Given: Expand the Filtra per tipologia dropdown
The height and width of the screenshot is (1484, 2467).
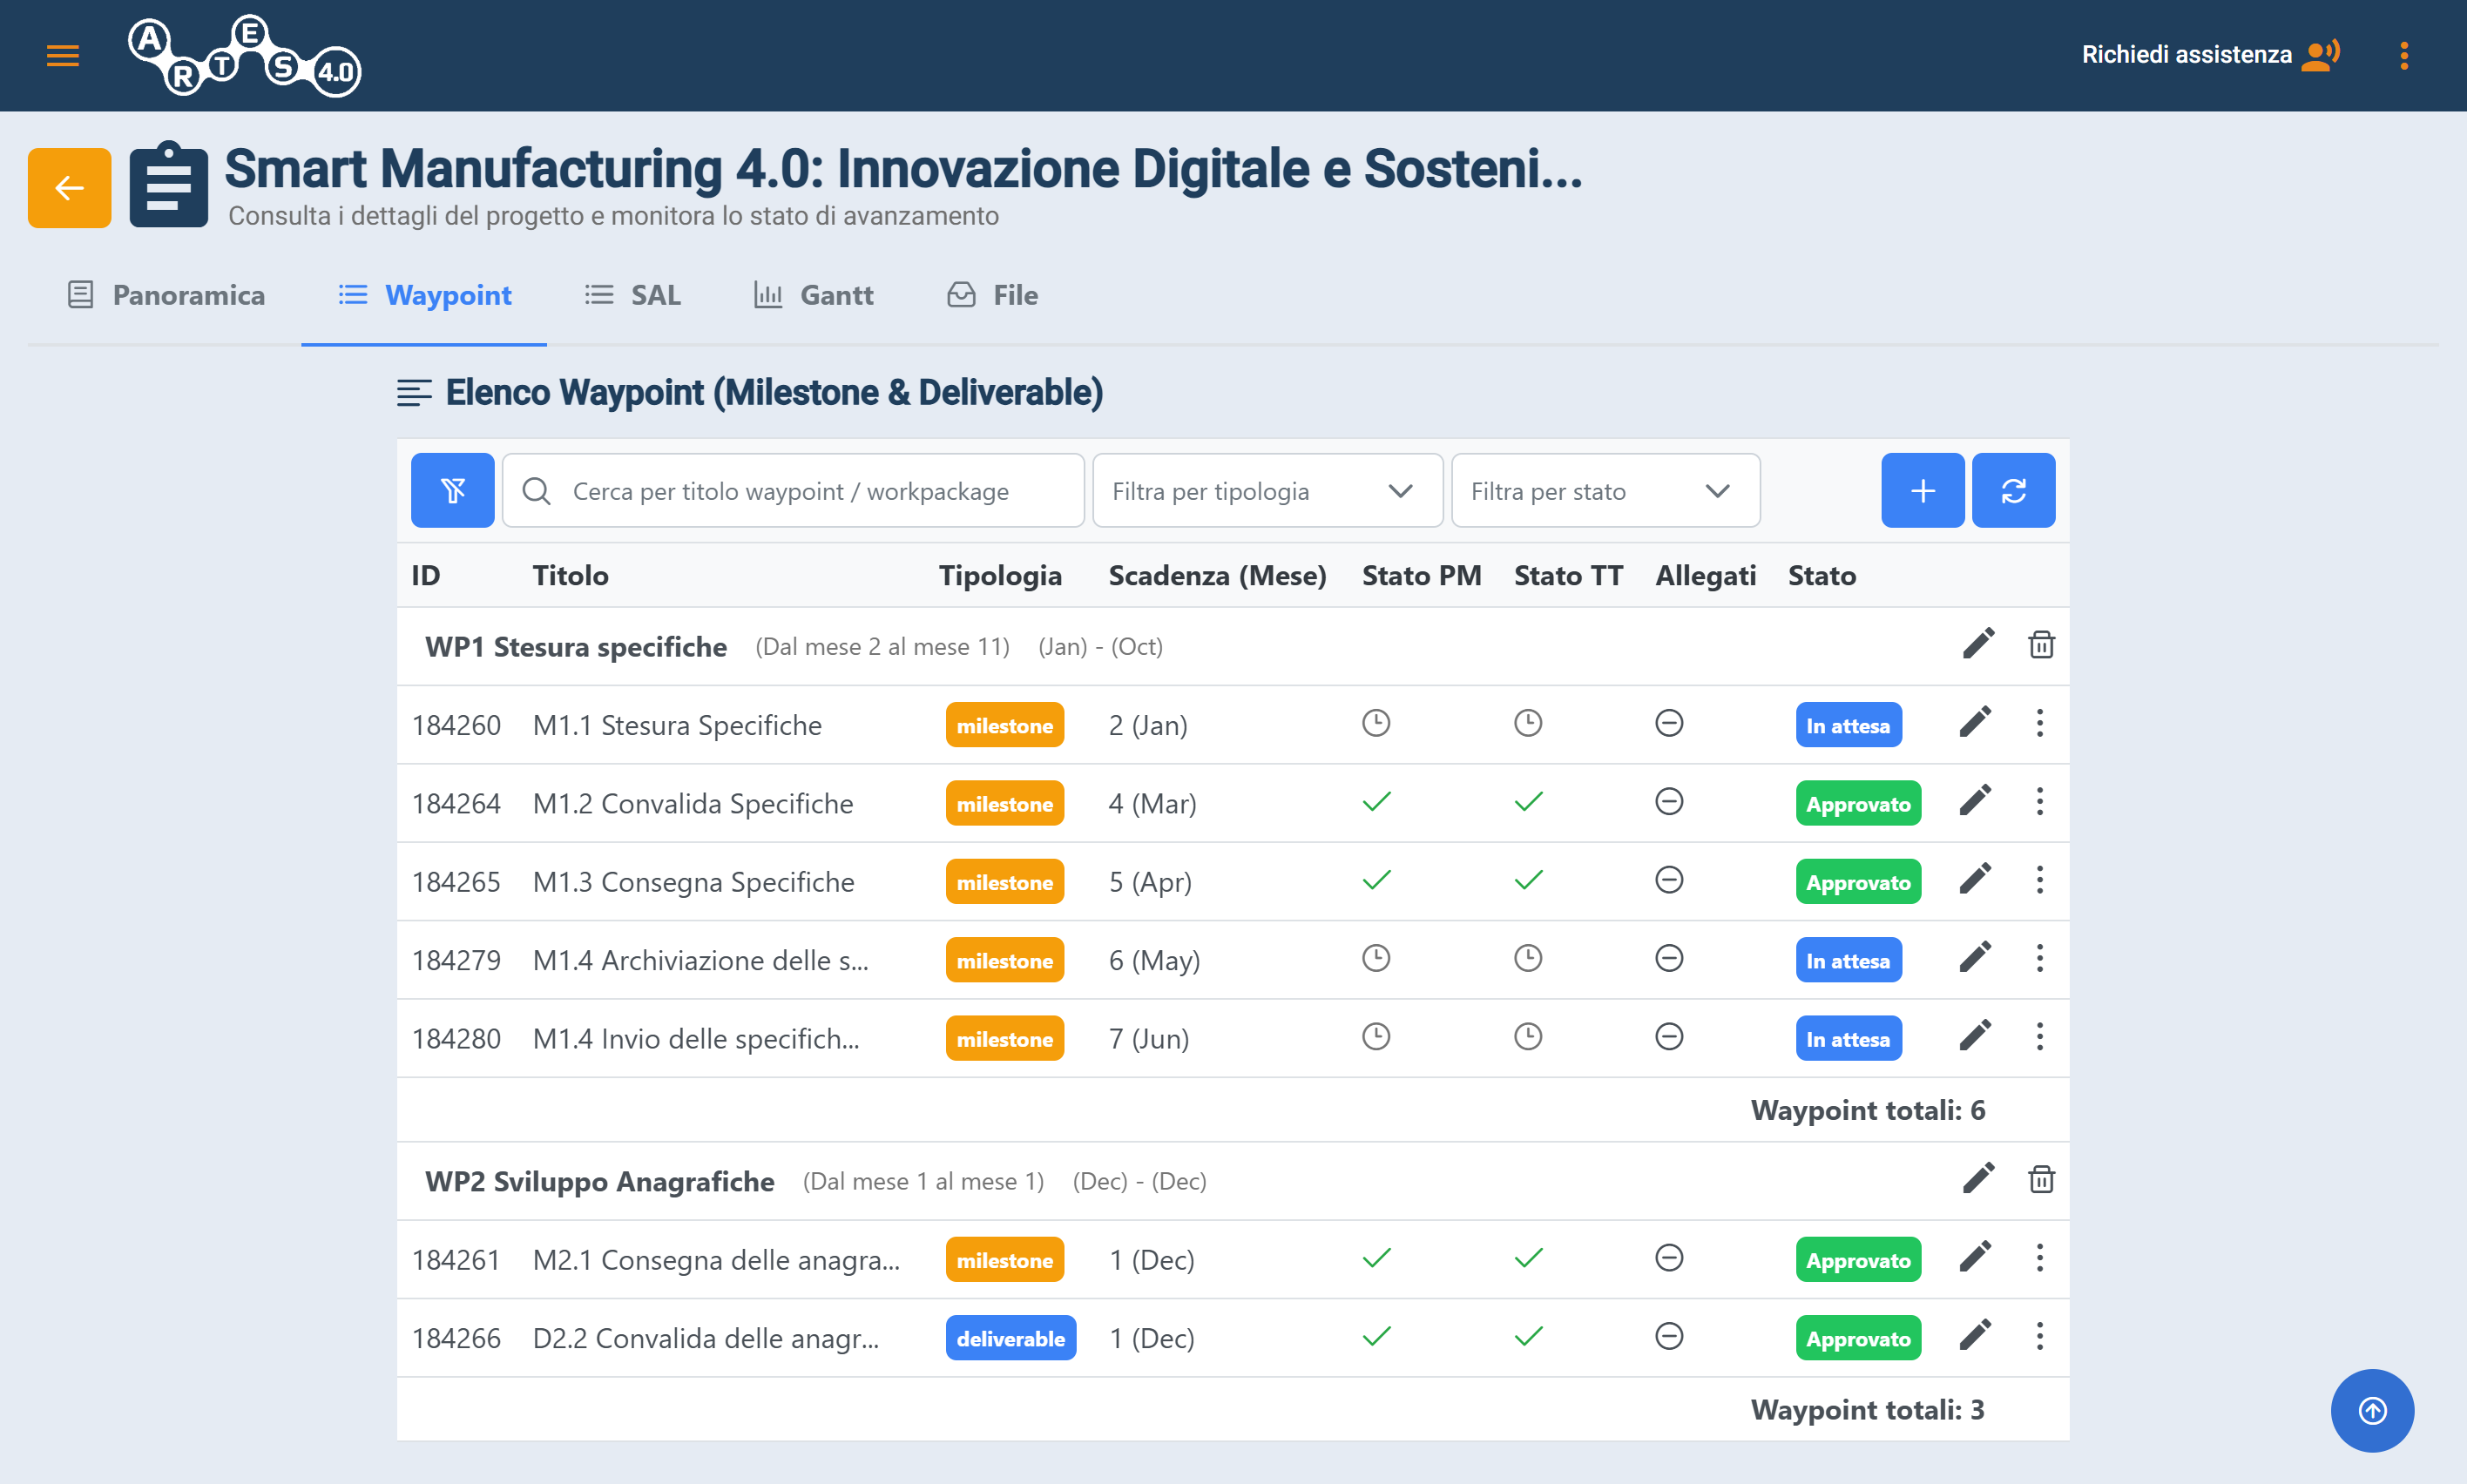Looking at the screenshot, I should point(1267,490).
